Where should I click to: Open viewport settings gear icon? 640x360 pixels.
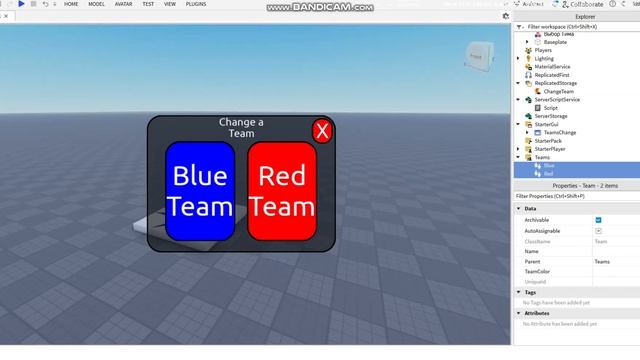pyautogui.click(x=506, y=16)
